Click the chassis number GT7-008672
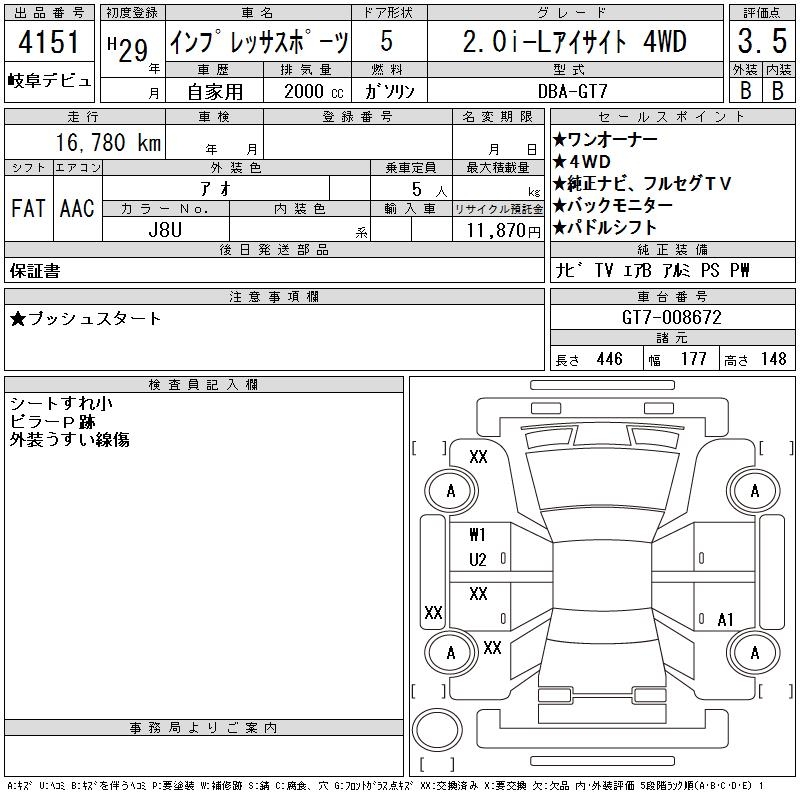This screenshot has height=800, width=800. pyautogui.click(x=671, y=318)
